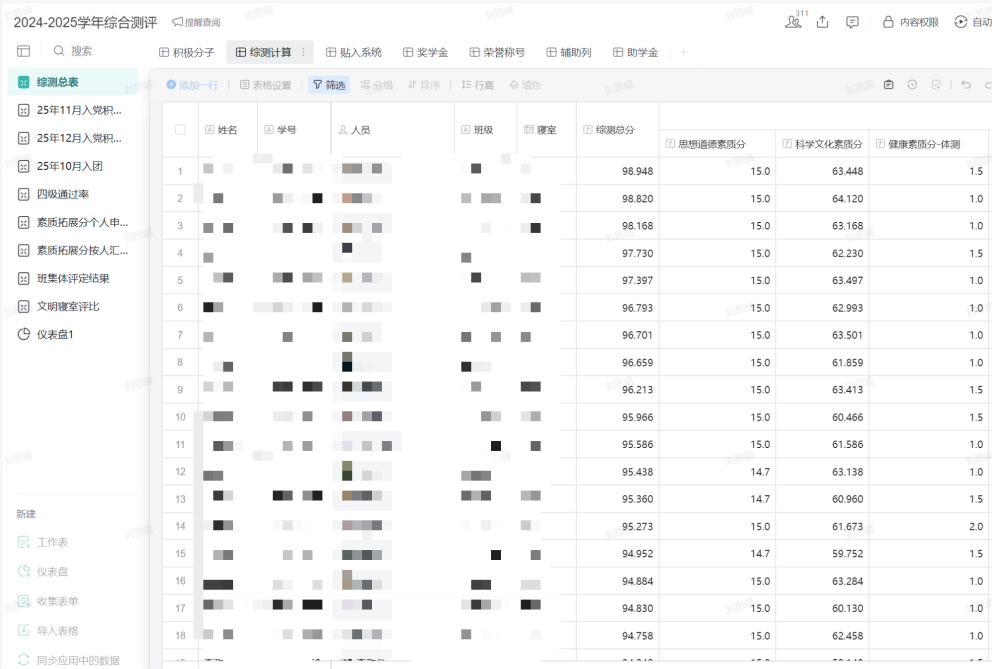992x669 pixels.
Task: Click 添加一行 to add a row
Action: pos(192,85)
